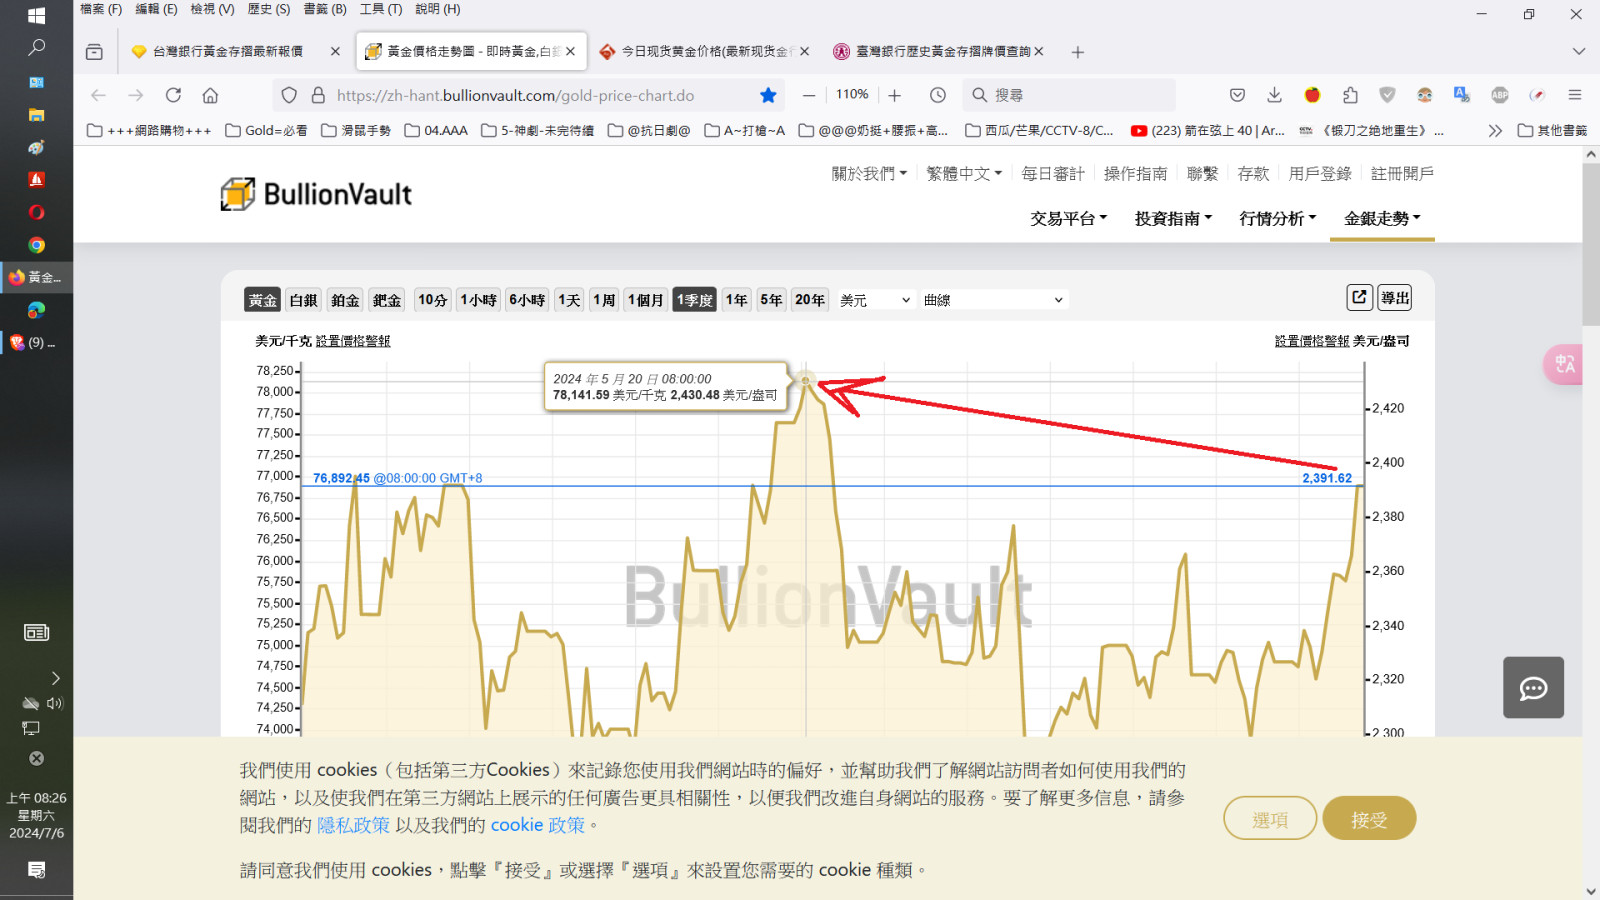The image size is (1600, 900).
Task: Click the 導出 export button
Action: point(1395,297)
